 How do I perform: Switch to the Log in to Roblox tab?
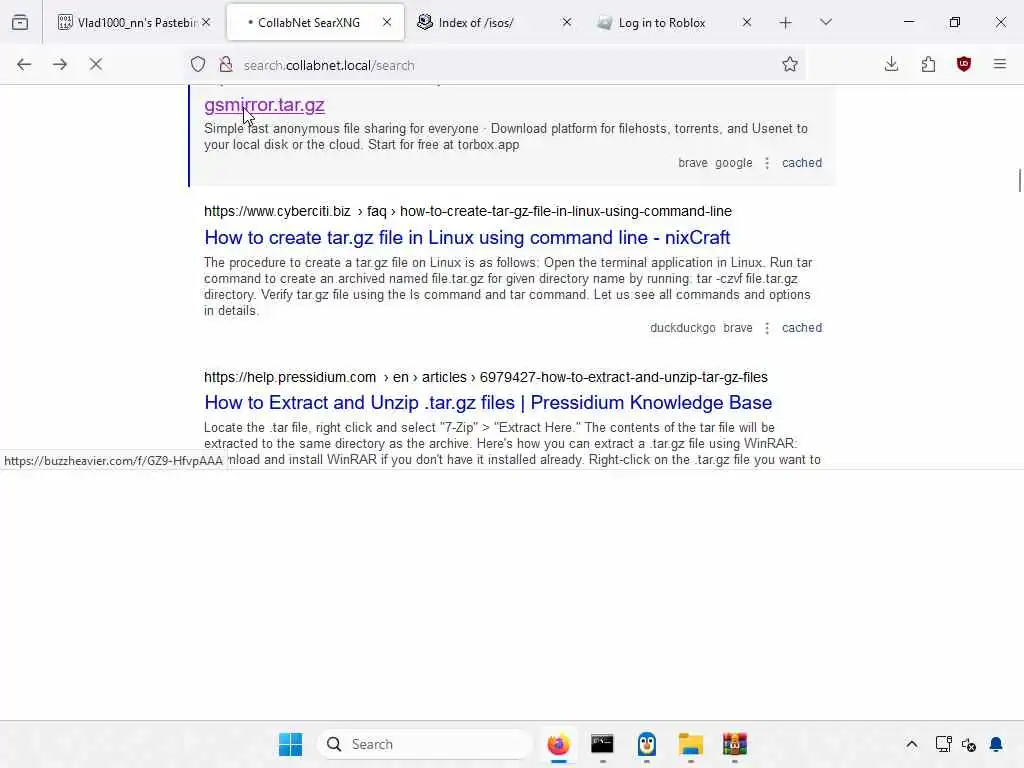click(x=676, y=23)
